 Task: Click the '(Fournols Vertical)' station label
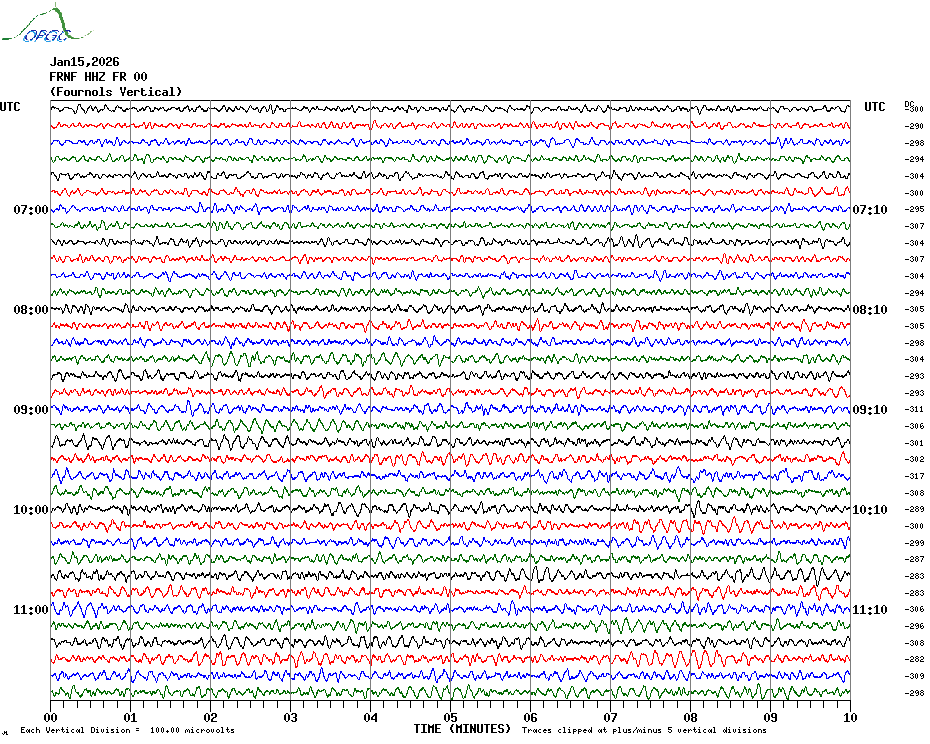116,92
